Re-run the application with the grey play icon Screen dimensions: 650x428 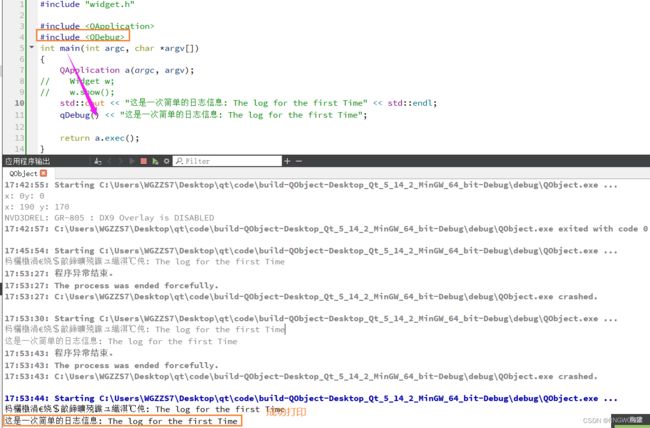click(x=132, y=161)
